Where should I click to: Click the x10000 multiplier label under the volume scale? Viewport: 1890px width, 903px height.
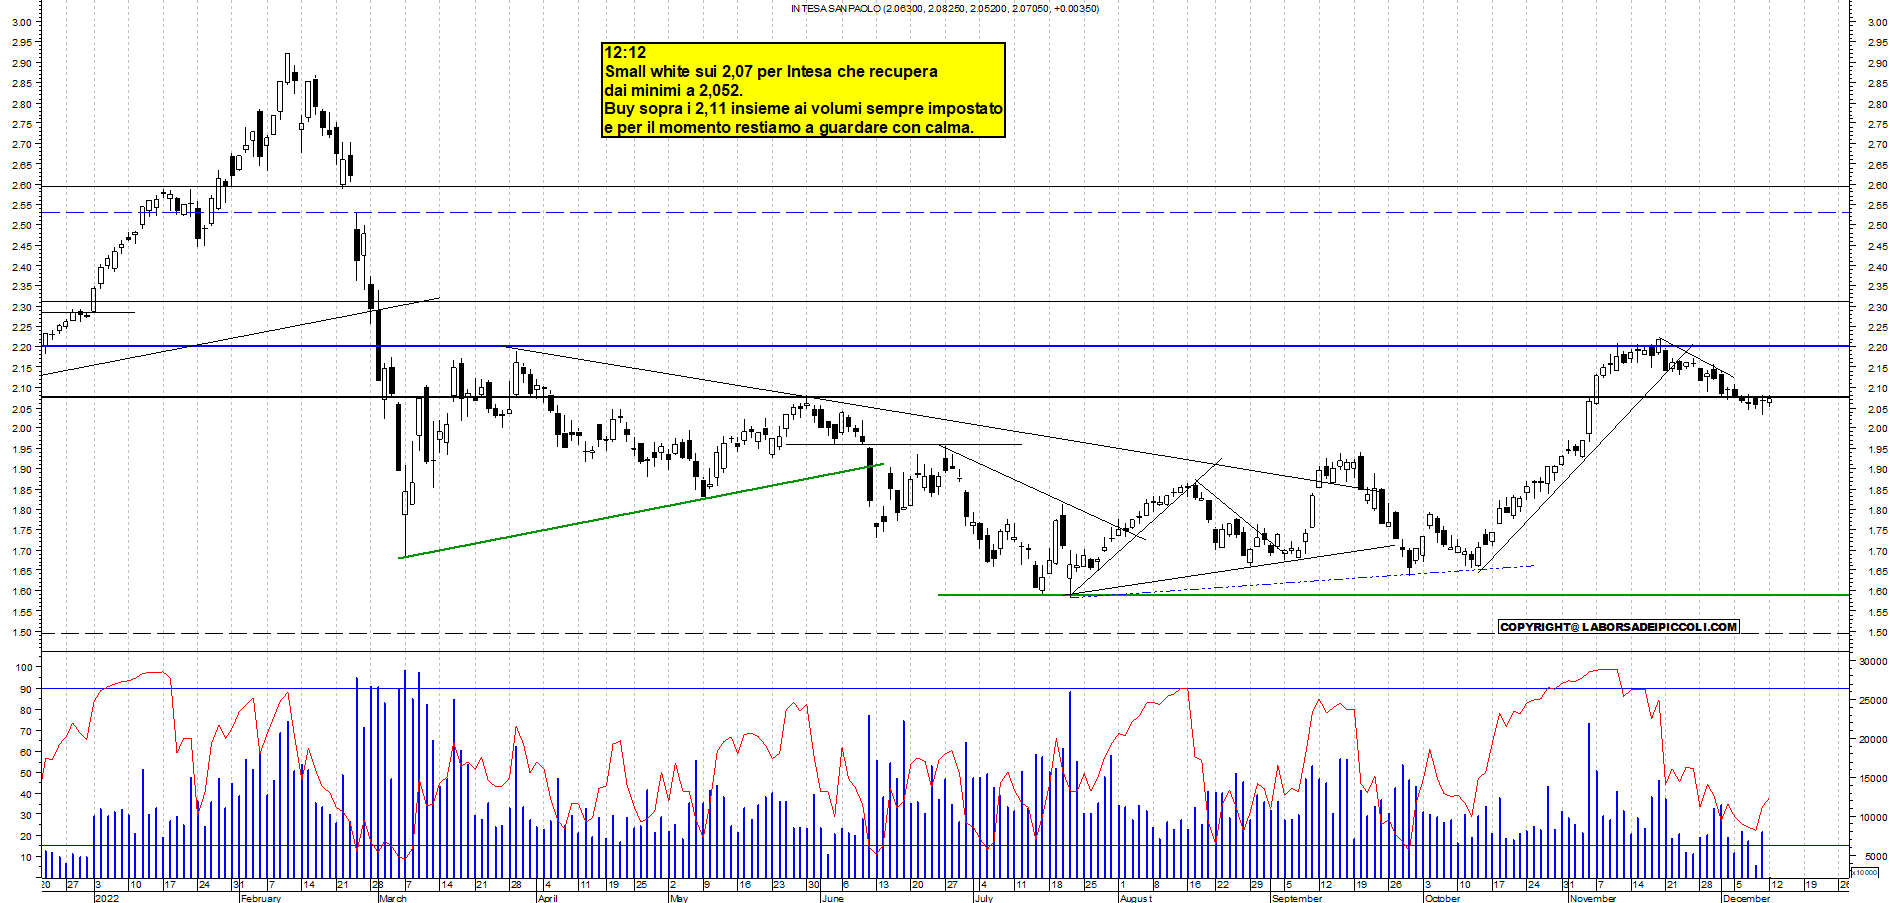pyautogui.click(x=1865, y=872)
